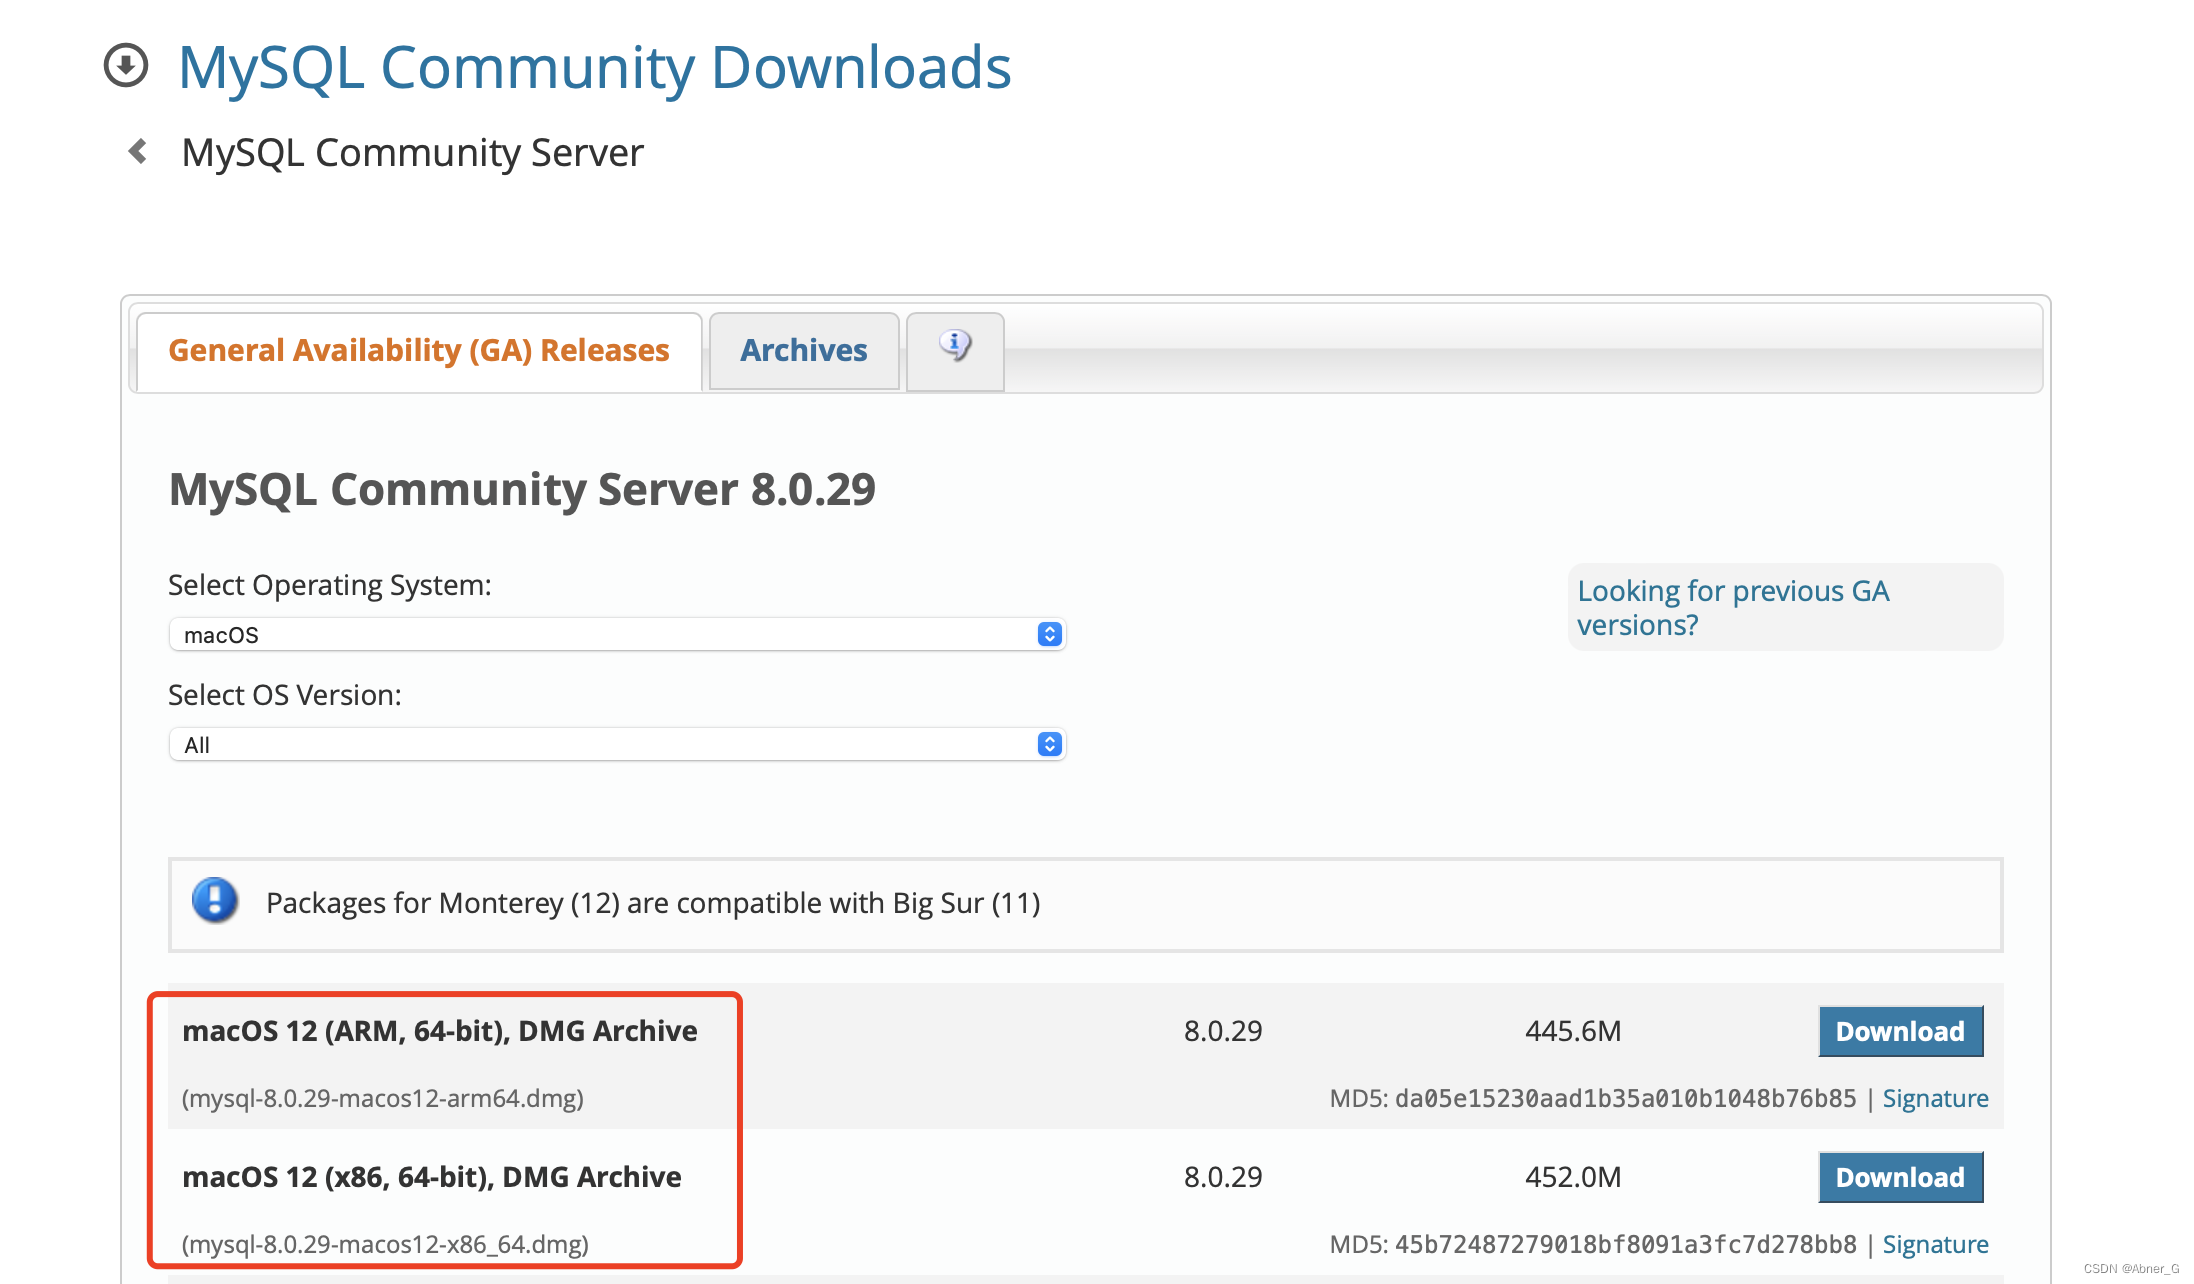The image size is (2194, 1284).
Task: Click the Signature link for ARM64 package
Action: (x=1940, y=1098)
